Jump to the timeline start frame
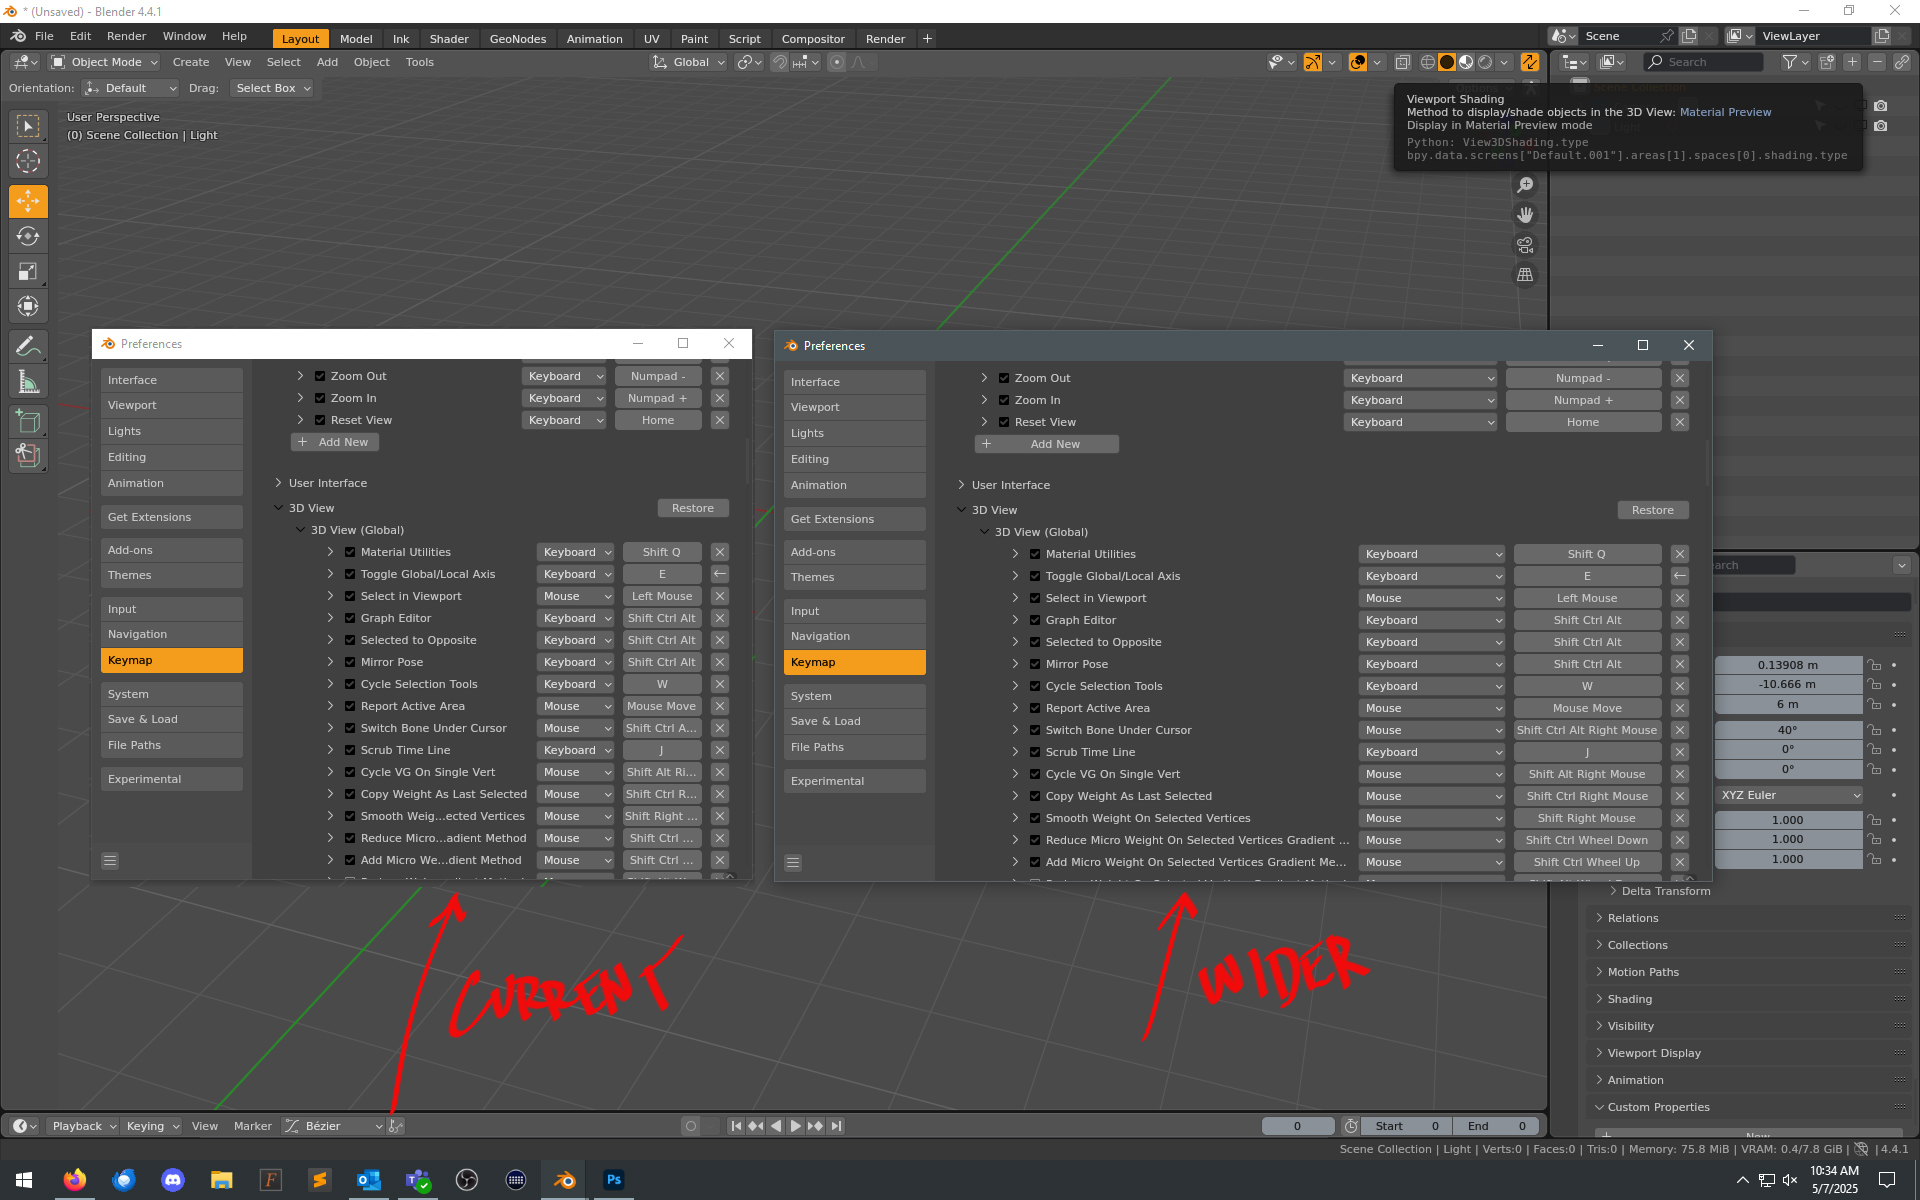The width and height of the screenshot is (1920, 1200). (x=736, y=1126)
